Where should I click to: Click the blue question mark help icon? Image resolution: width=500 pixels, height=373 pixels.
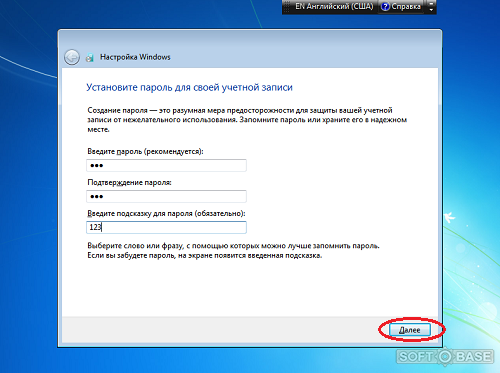pyautogui.click(x=385, y=6)
